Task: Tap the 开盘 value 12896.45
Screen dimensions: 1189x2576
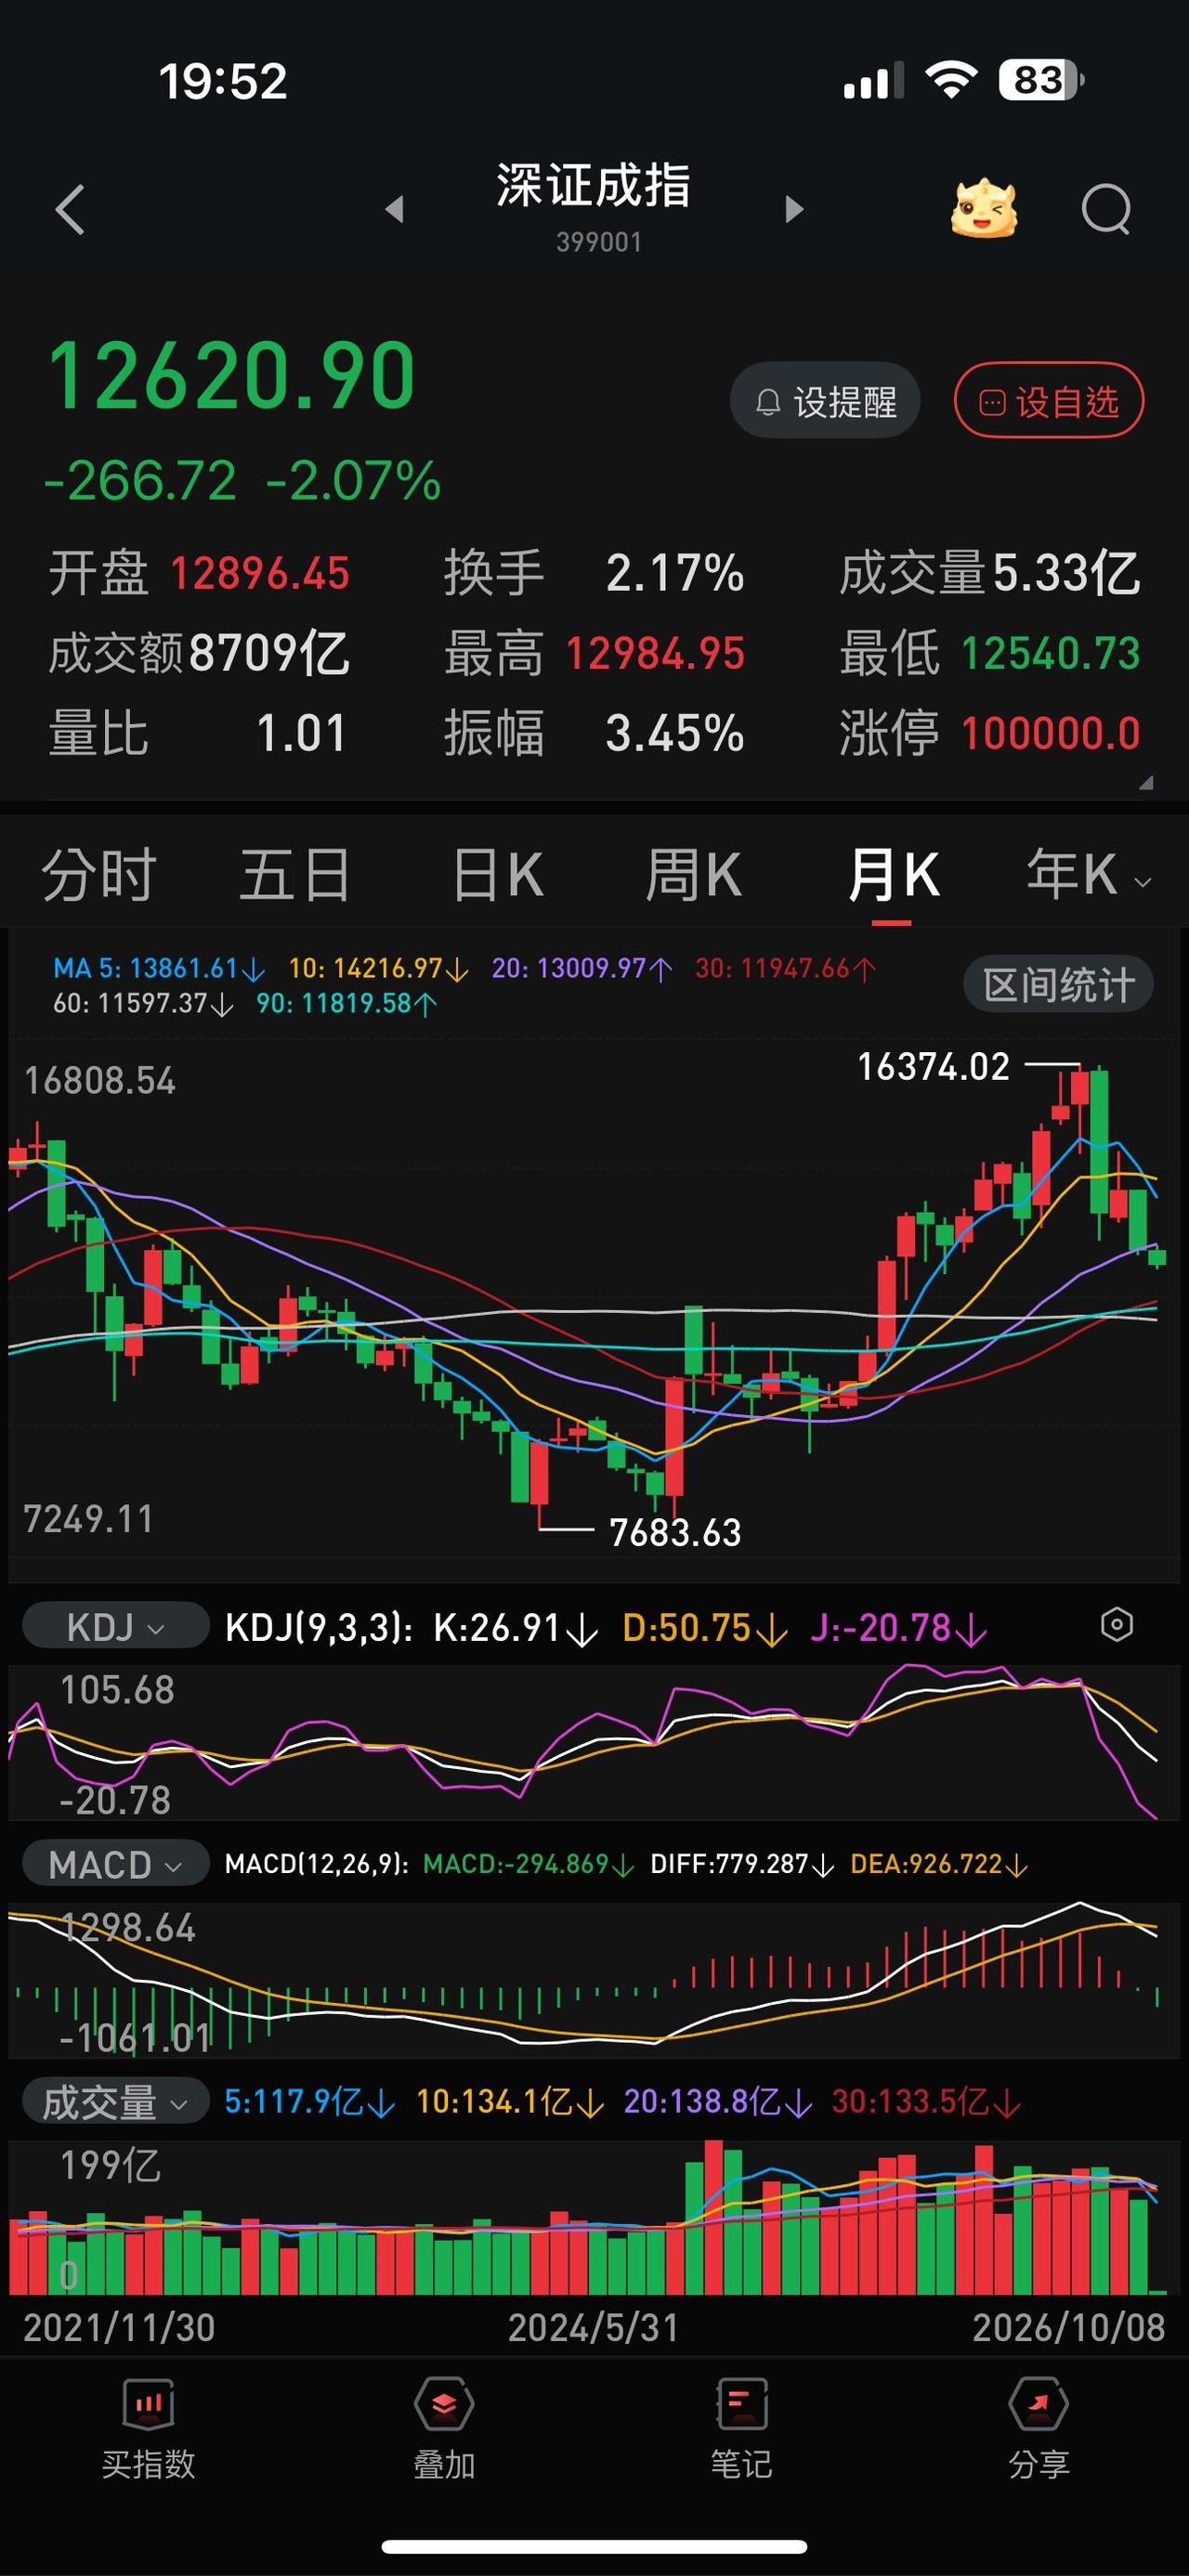Action: (260, 574)
